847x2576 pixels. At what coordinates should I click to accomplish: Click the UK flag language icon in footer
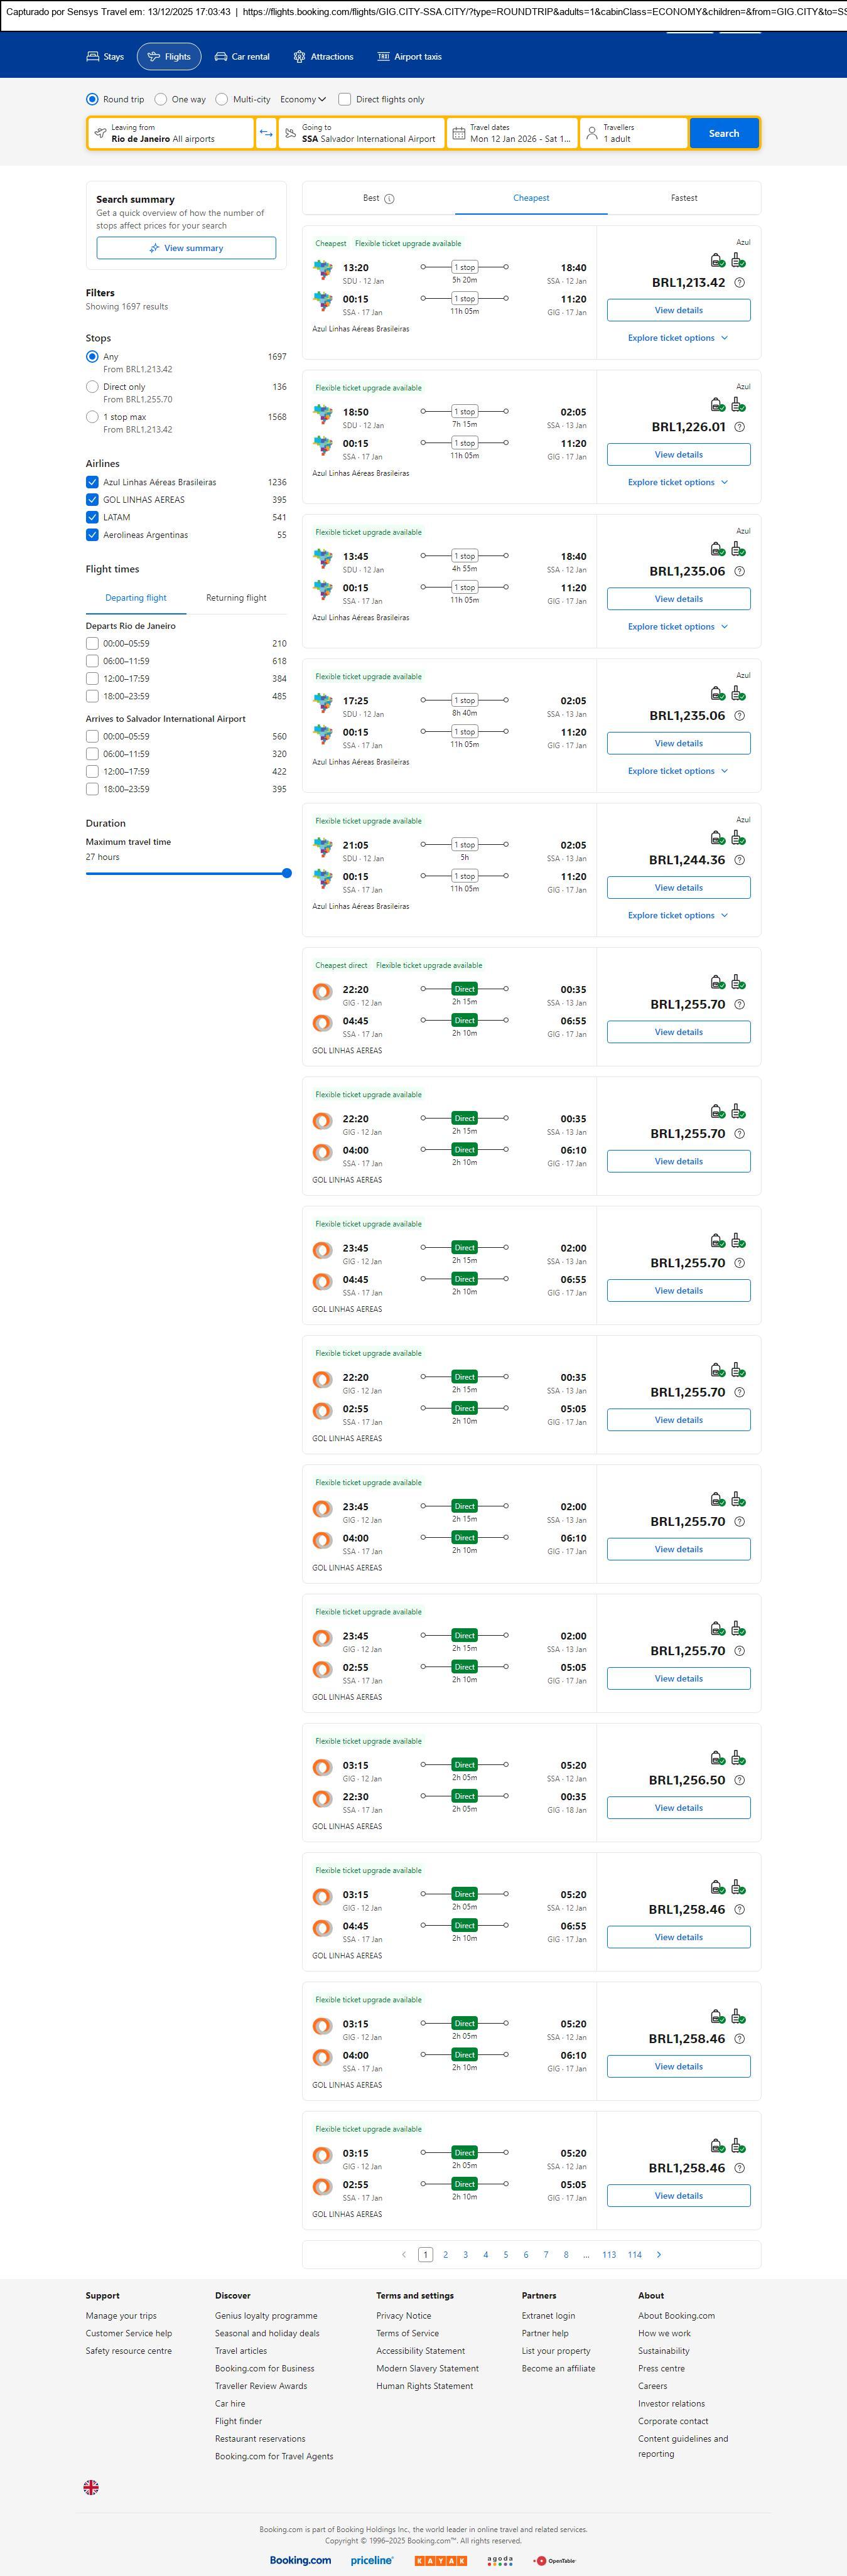(91, 2486)
